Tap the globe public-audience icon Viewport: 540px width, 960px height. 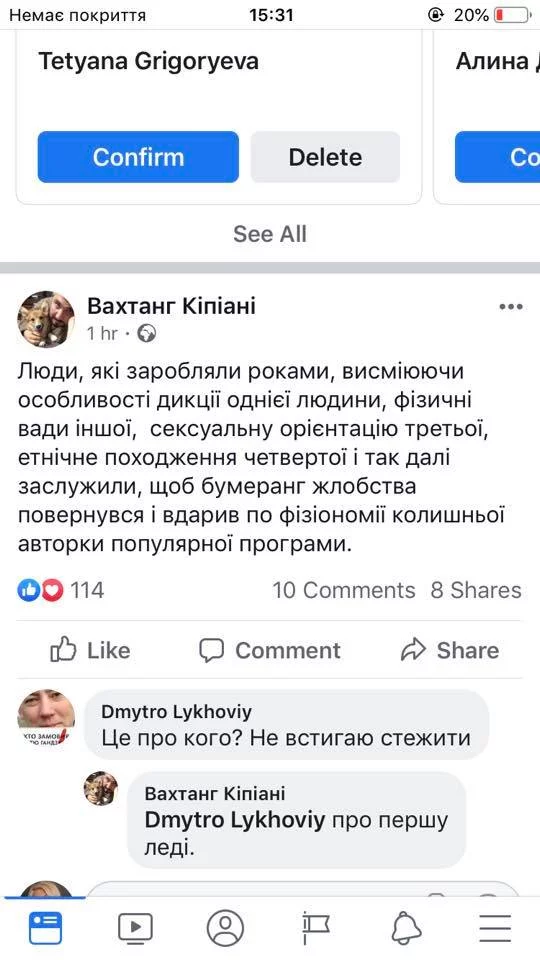point(147,333)
